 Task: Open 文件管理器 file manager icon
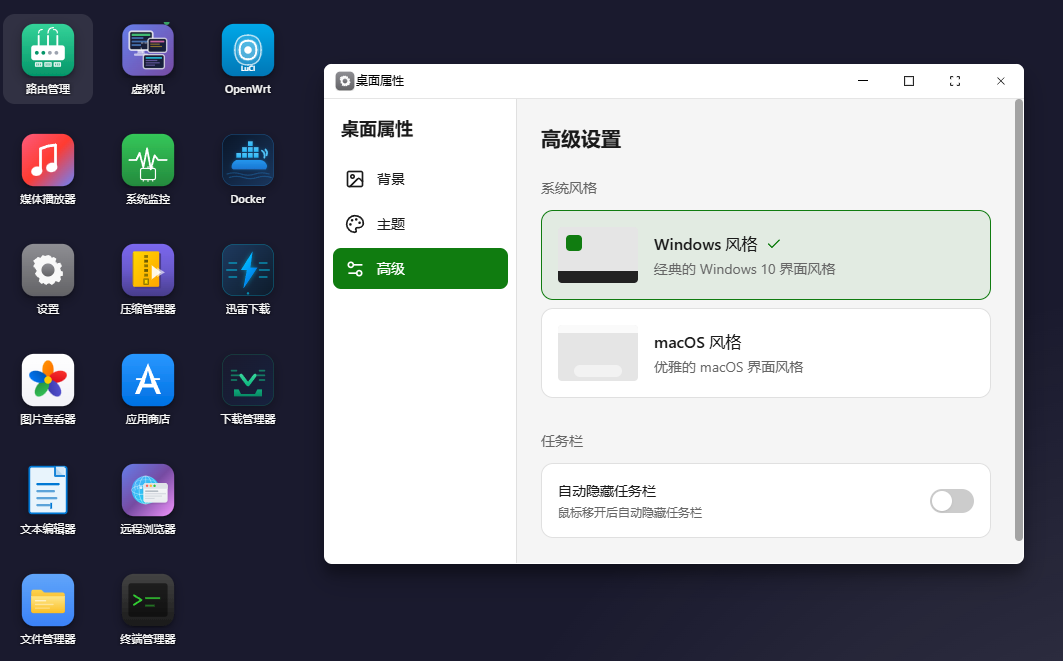[x=48, y=600]
